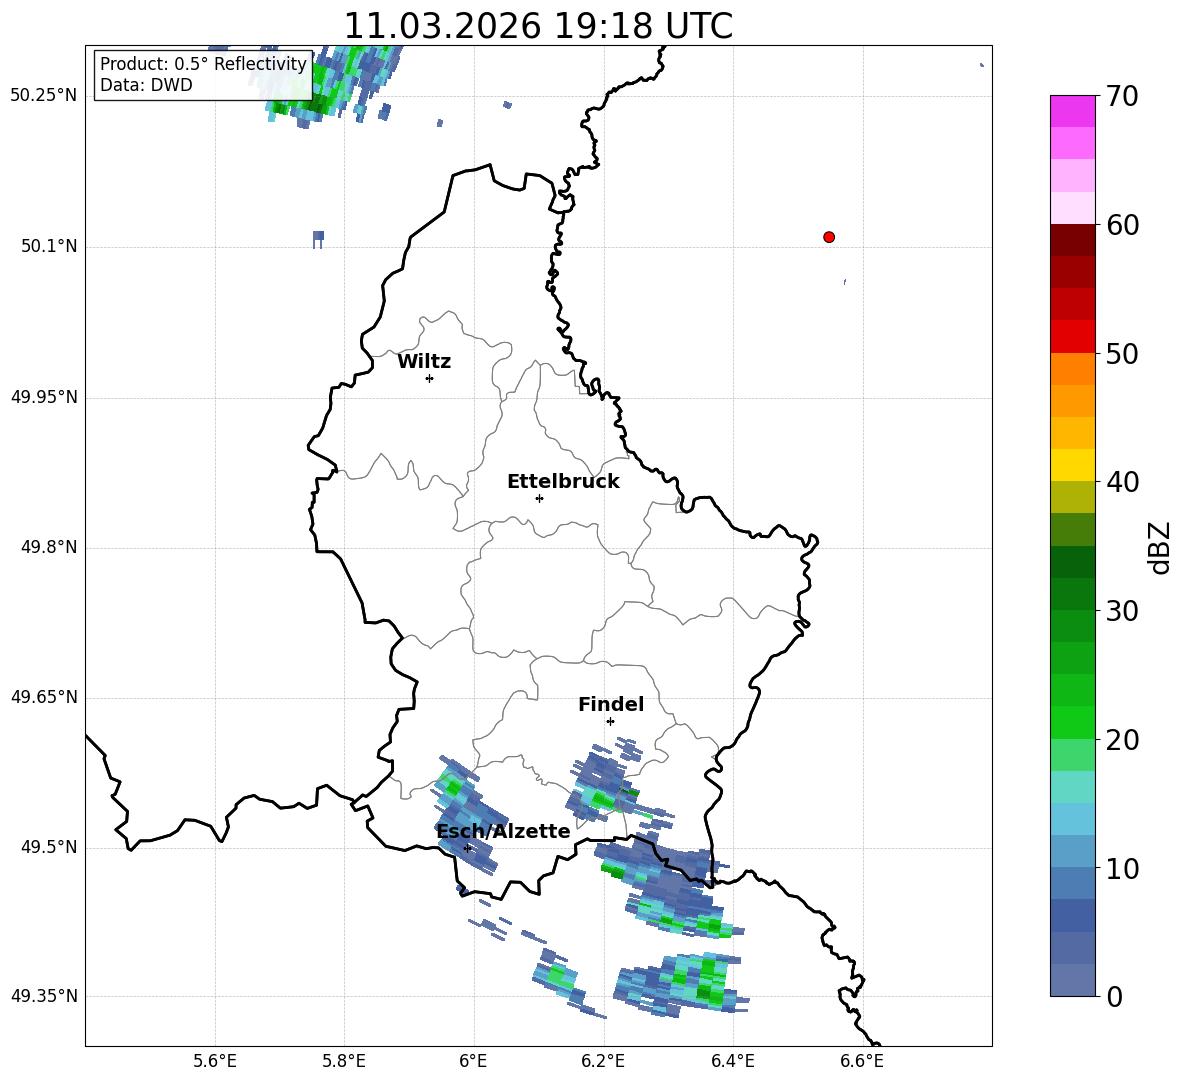The image size is (1184, 1081).
Task: Click the 49.8°N latitude label
Action: [49, 547]
